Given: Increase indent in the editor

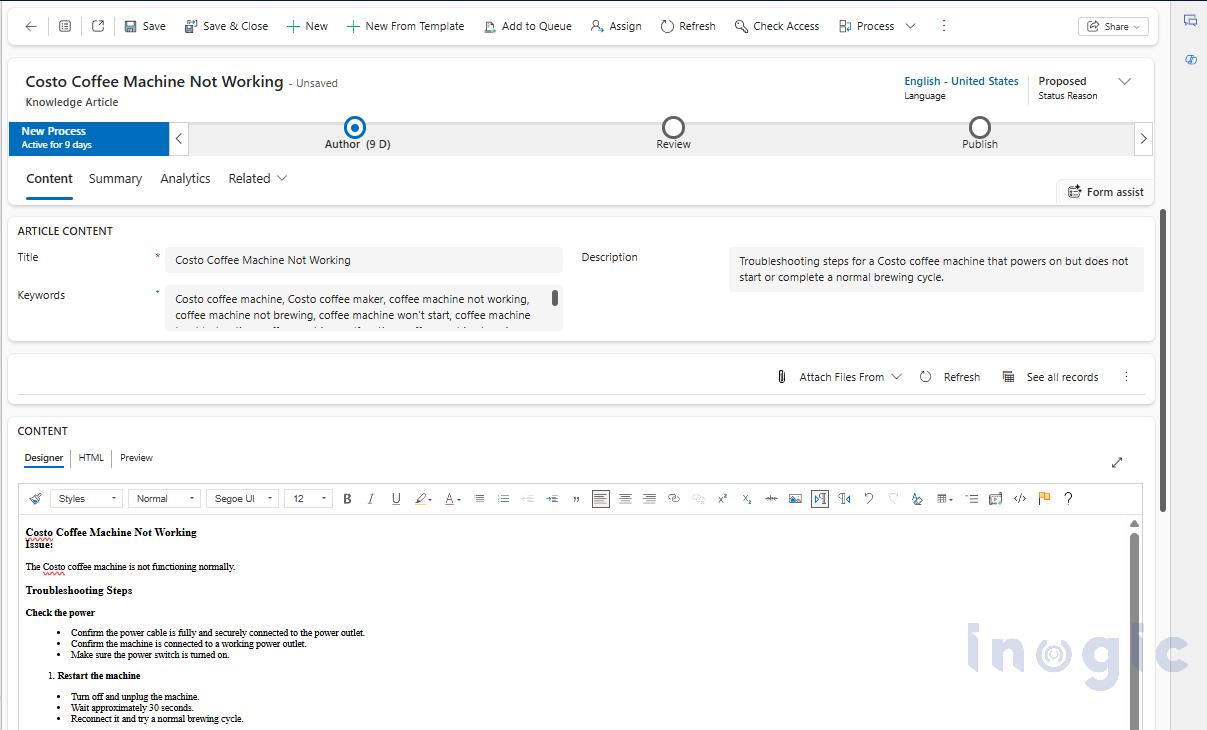Looking at the screenshot, I should click(552, 498).
